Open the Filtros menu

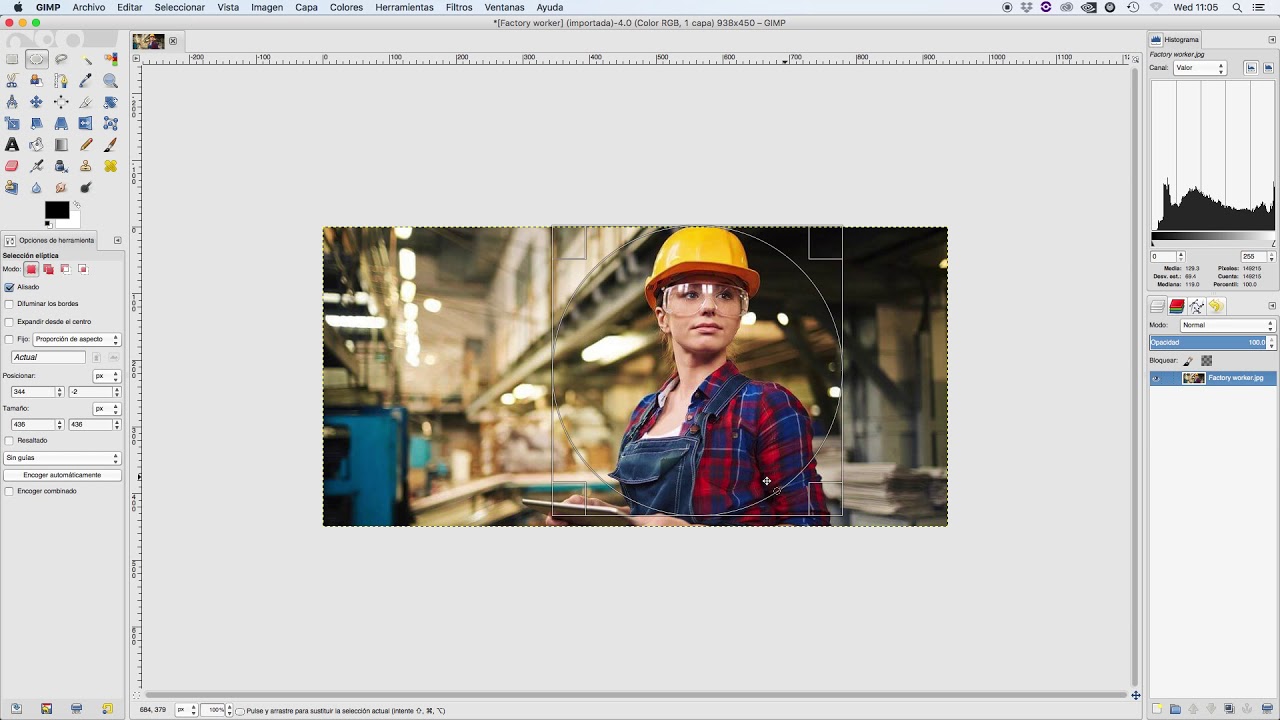click(459, 7)
